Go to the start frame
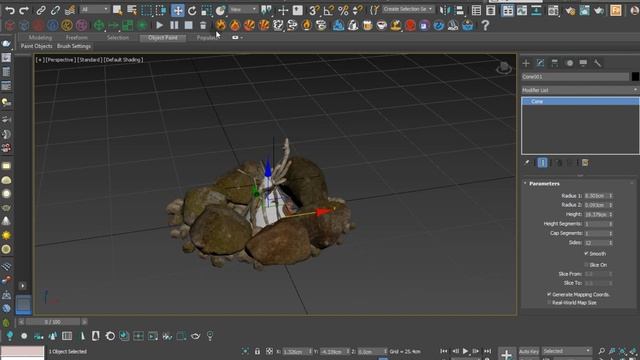The height and width of the screenshot is (360, 640). (444, 351)
